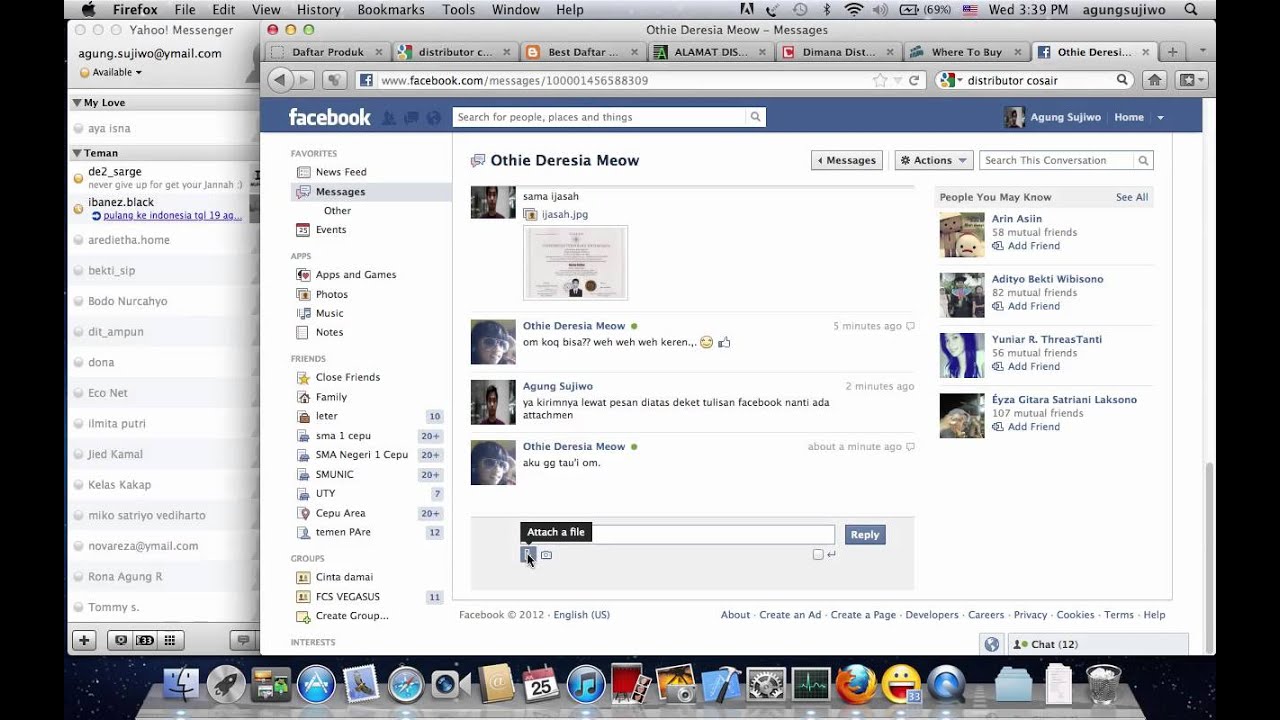Click Facebook friend requests icon
The image size is (1280, 720).
[x=388, y=117]
